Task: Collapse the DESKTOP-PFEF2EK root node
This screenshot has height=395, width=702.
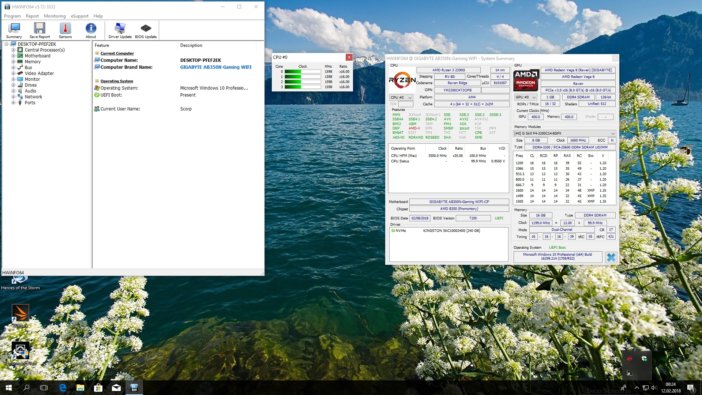Action: [x=6, y=44]
